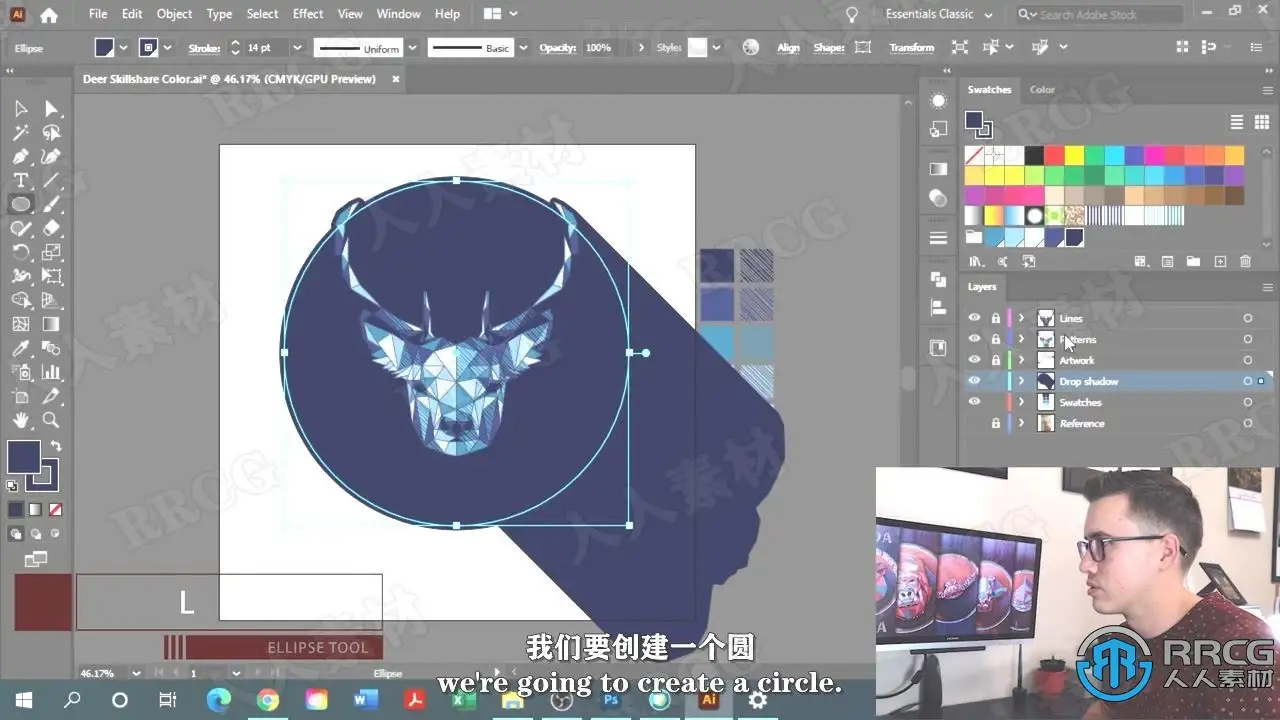Switch to the Color panel tab
Screen dimensions: 1280x720
point(1042,90)
